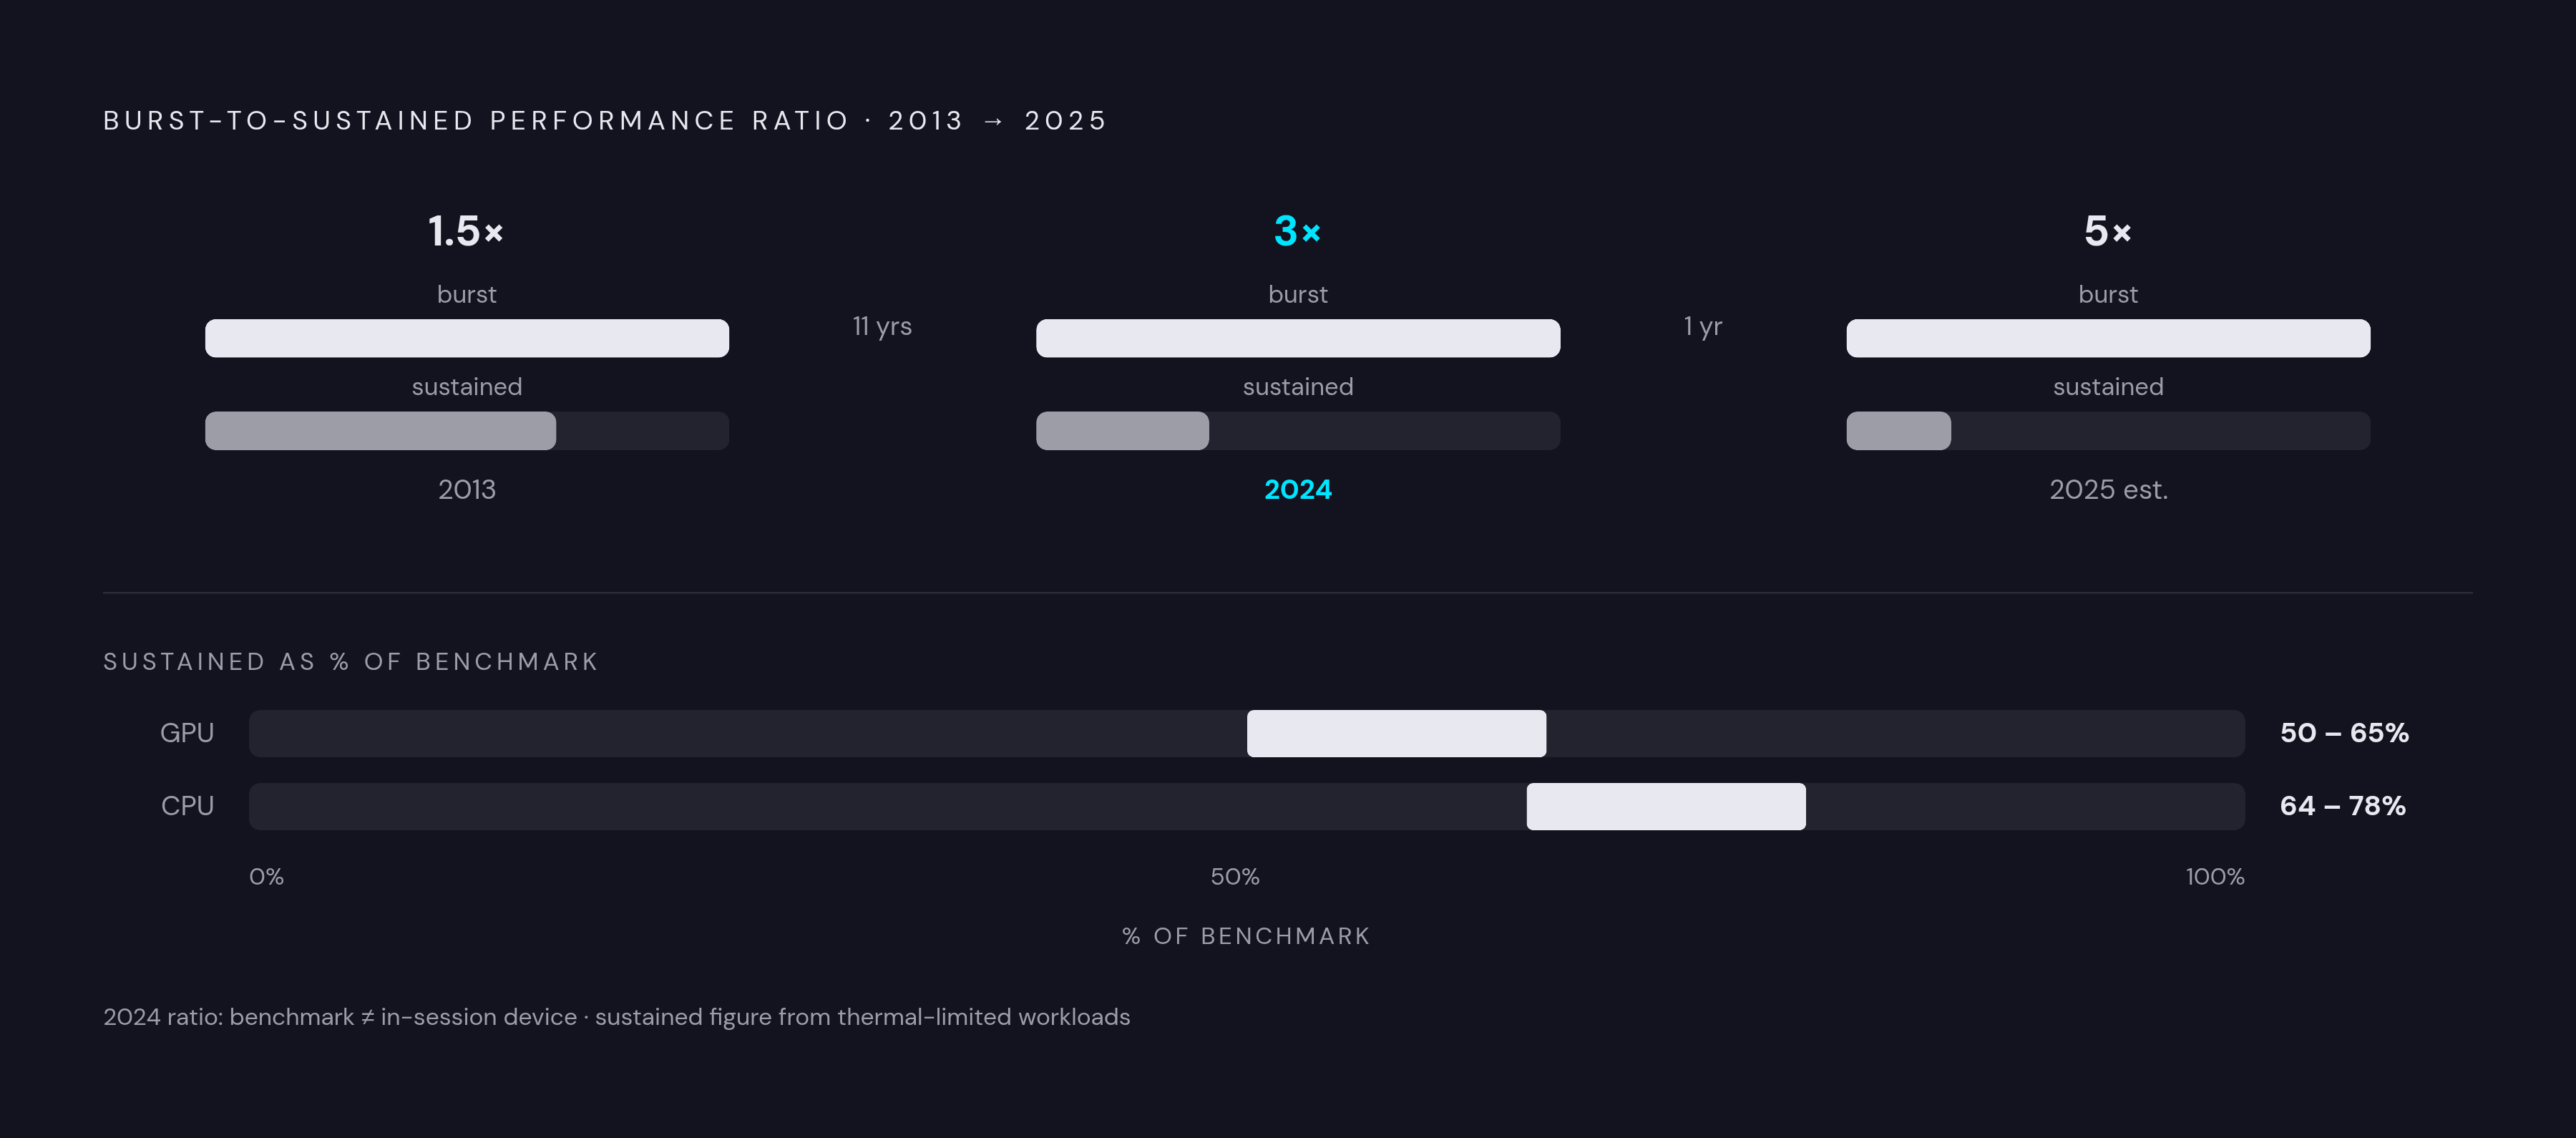The image size is (2576, 1138).
Task: Click the 2013 year label
Action: 467,489
